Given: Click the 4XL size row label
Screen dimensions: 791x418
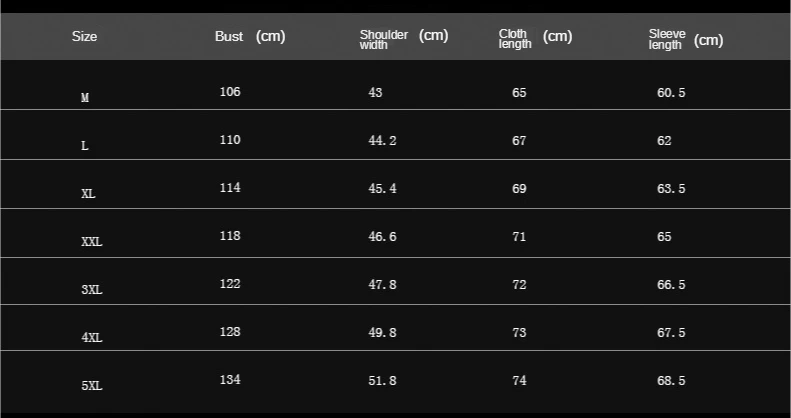Looking at the screenshot, I should 92,338.
